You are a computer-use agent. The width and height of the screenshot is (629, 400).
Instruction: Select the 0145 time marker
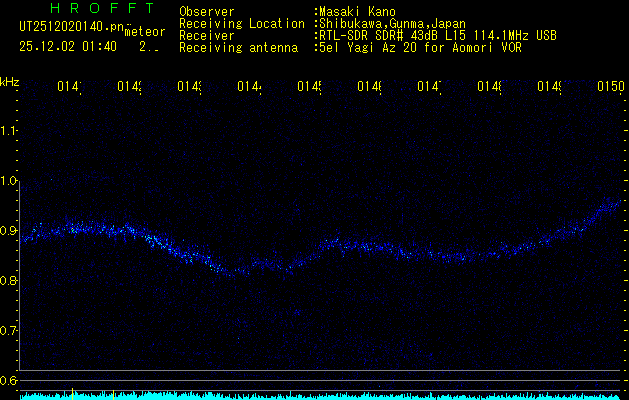pos(310,88)
